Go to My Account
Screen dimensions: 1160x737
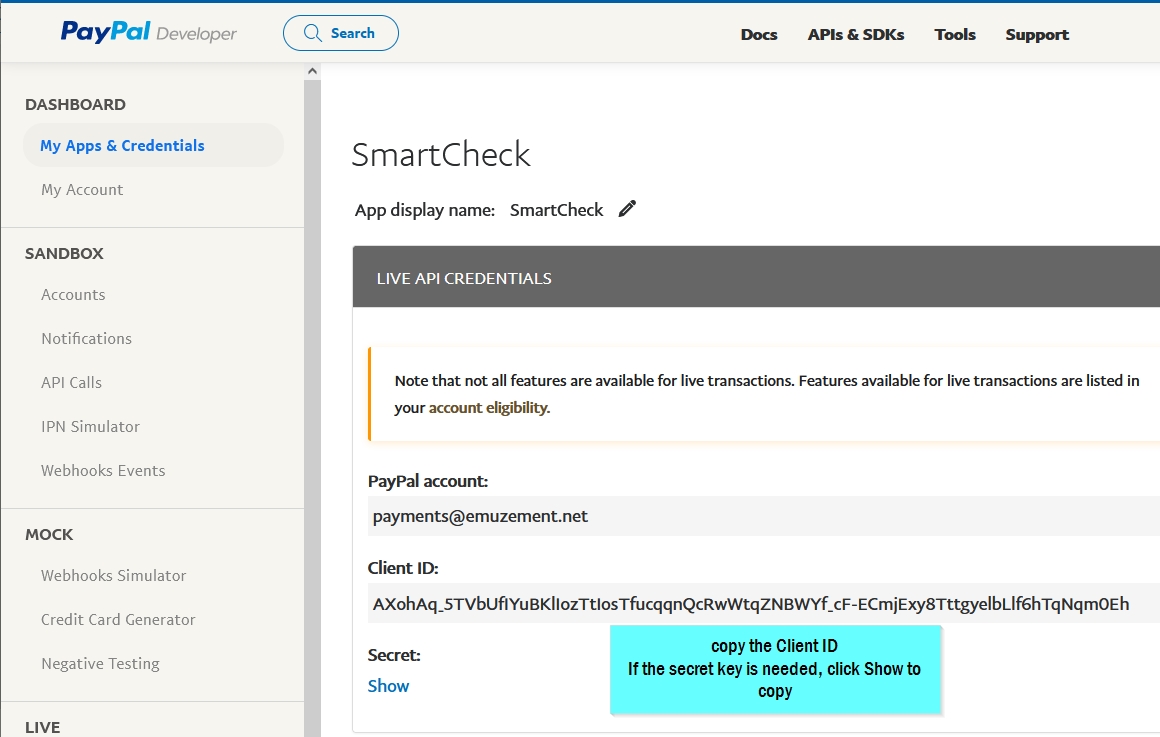coord(82,190)
